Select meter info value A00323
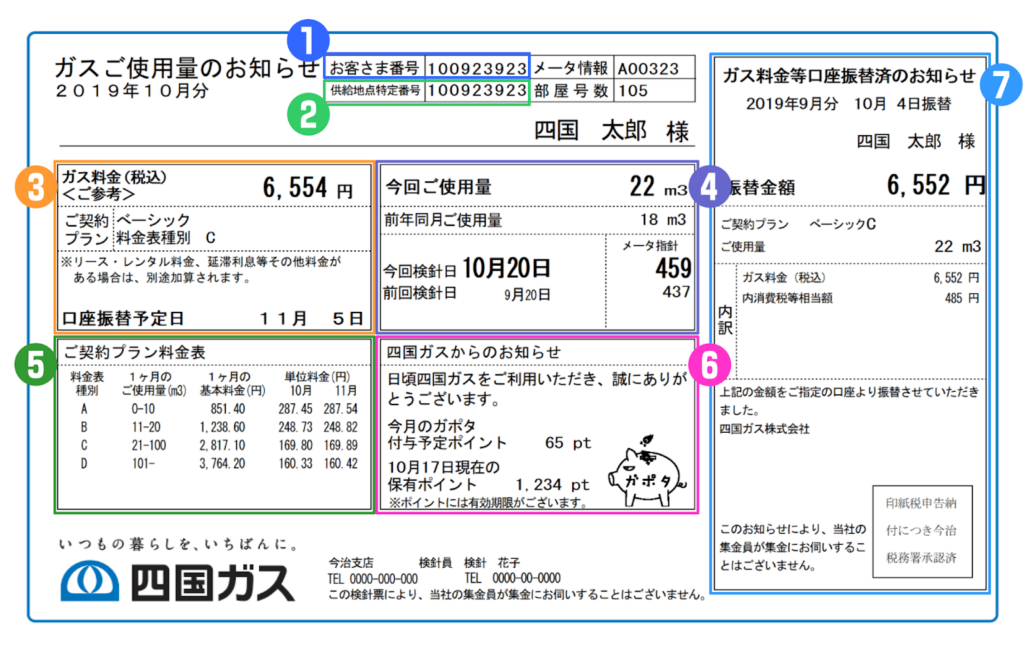The width and height of the screenshot is (1024, 653). tap(648, 69)
